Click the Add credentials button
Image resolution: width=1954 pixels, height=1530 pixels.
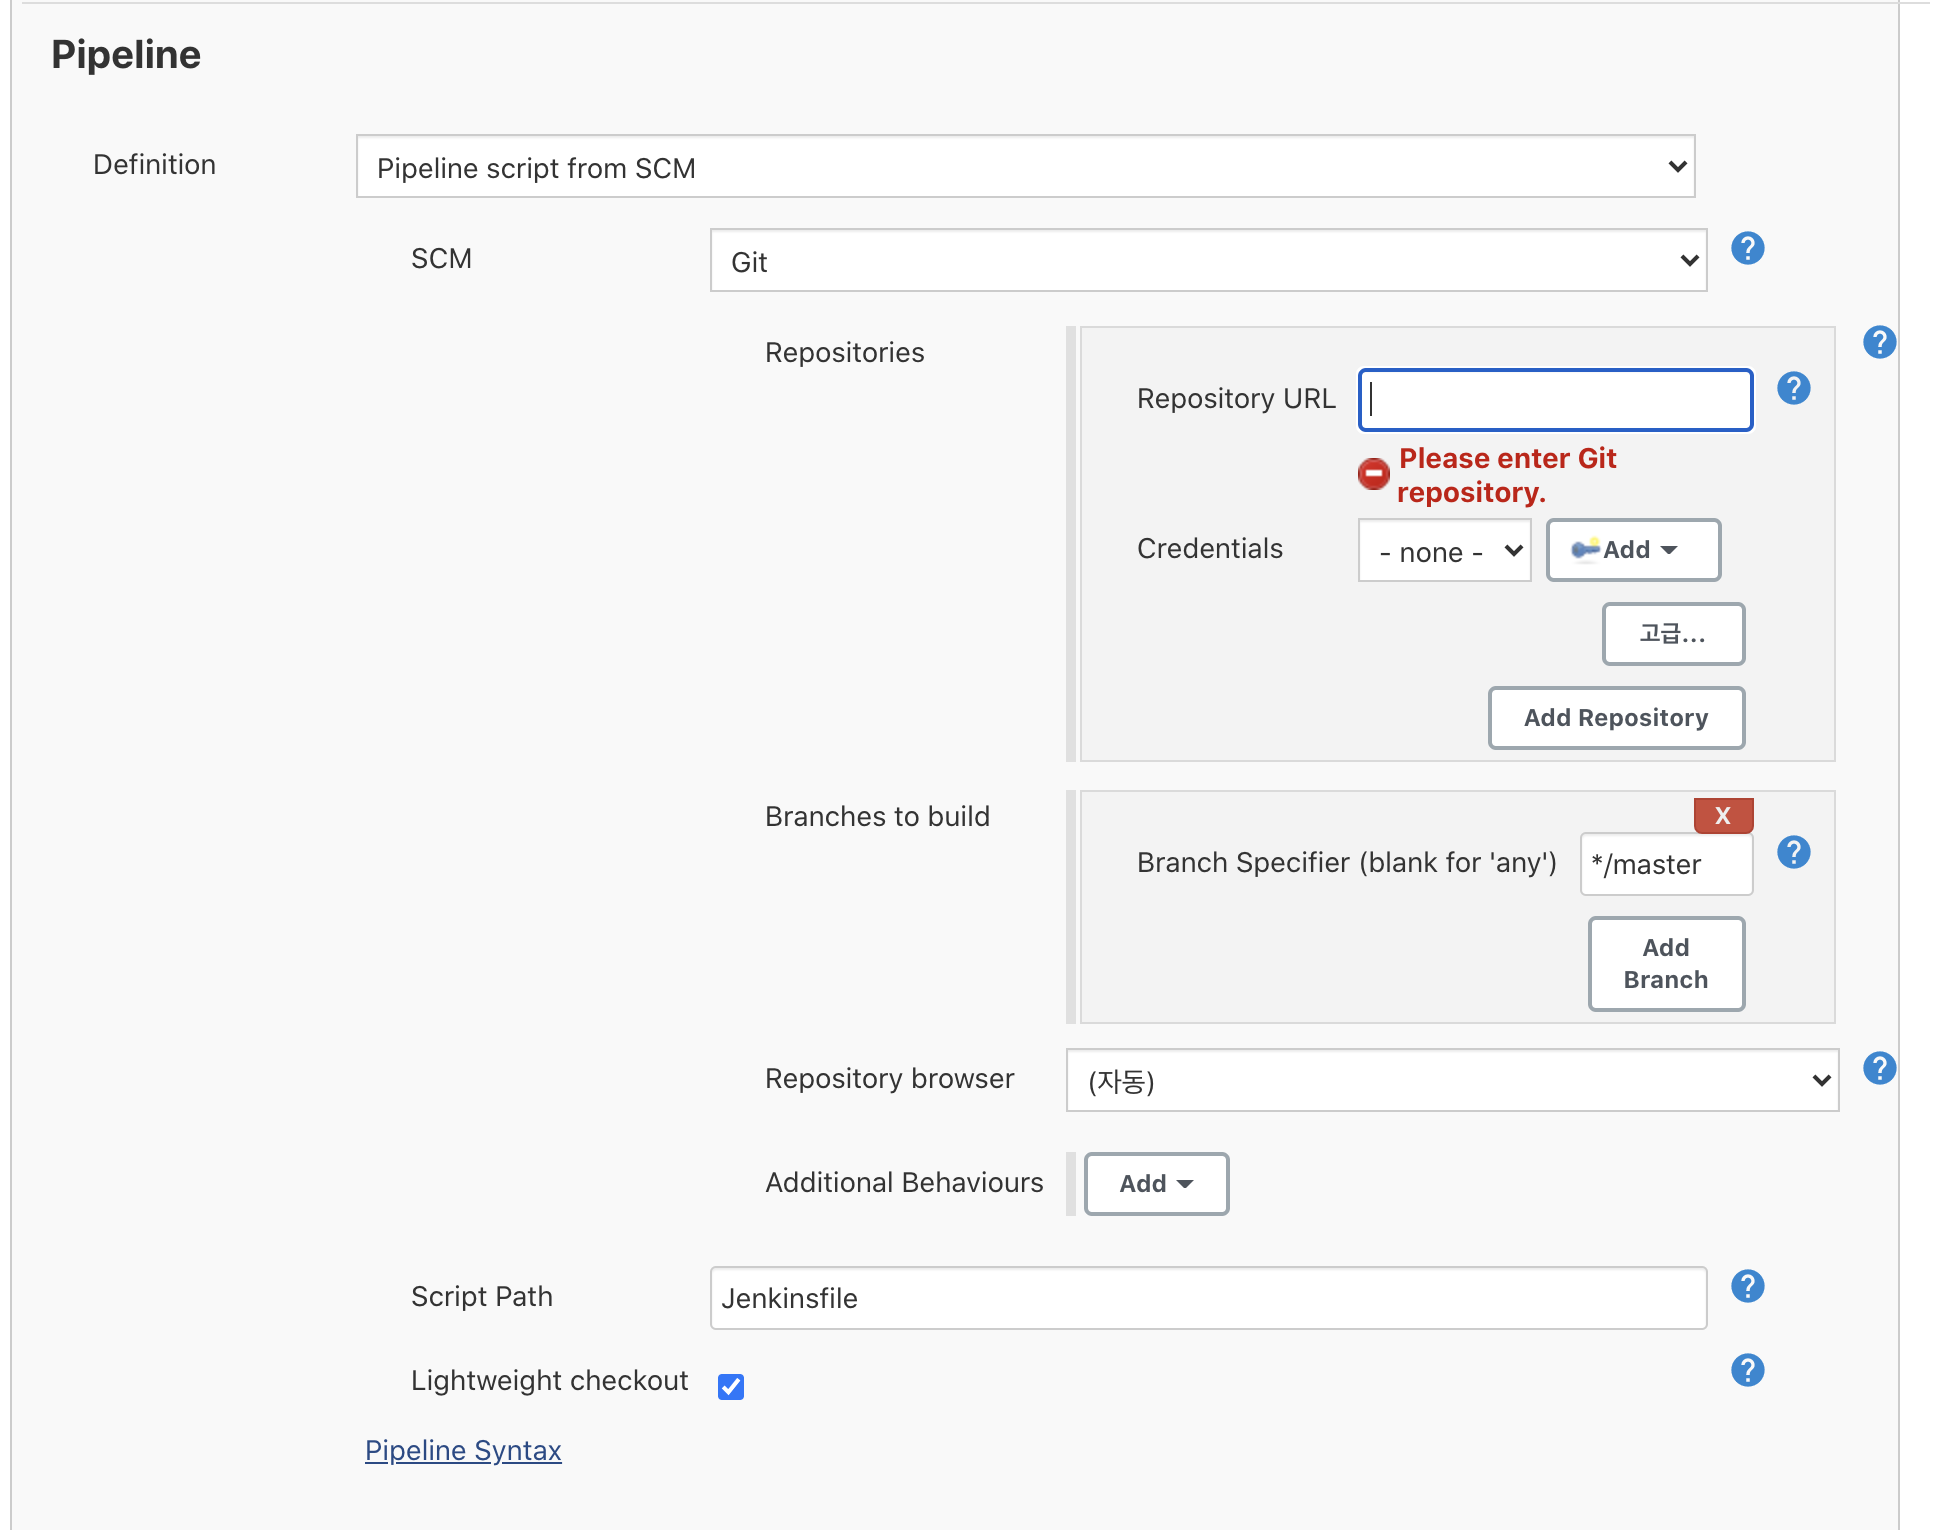coord(1632,550)
